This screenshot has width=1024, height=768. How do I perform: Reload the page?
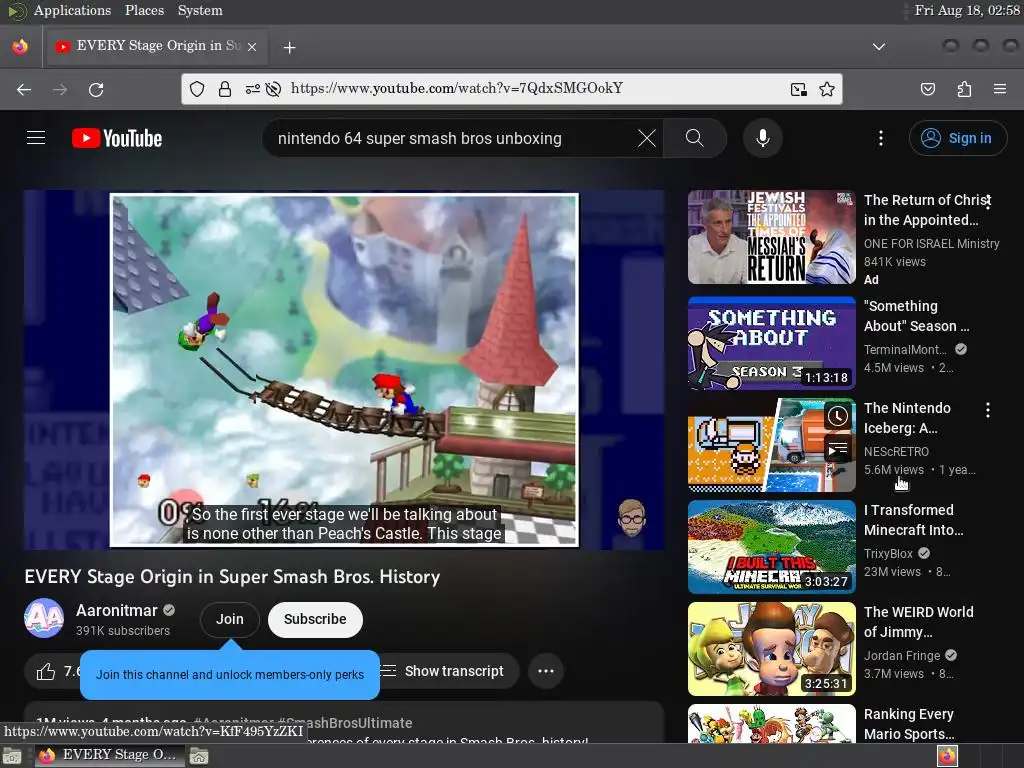tap(96, 89)
